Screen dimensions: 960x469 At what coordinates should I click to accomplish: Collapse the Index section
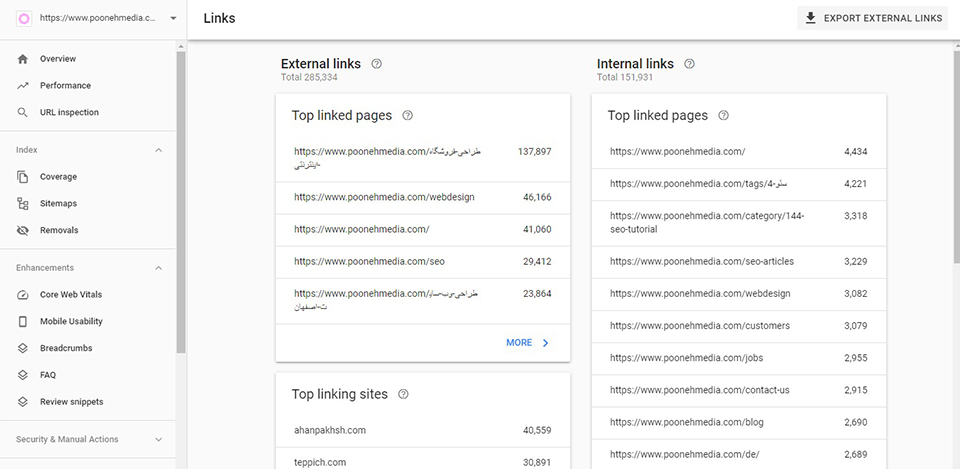[x=159, y=150]
